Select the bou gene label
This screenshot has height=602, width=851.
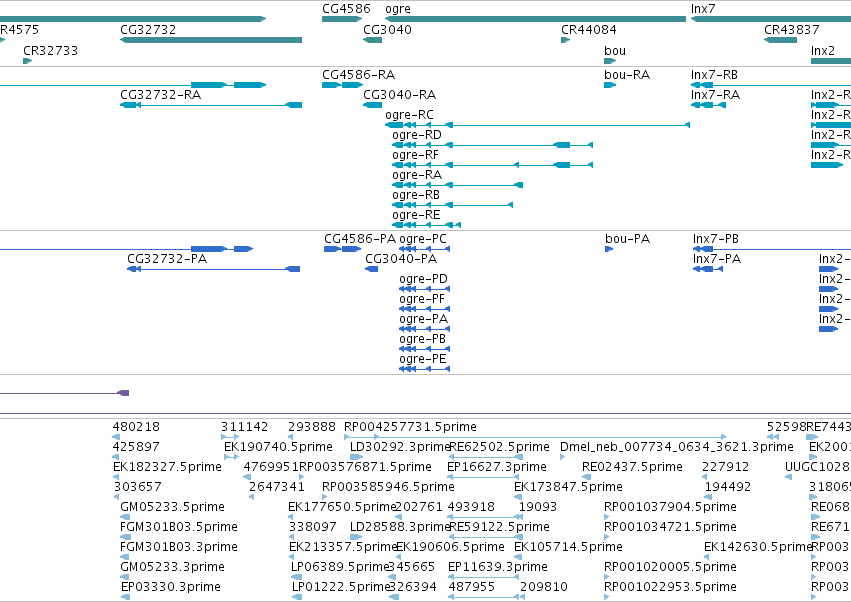[615, 50]
